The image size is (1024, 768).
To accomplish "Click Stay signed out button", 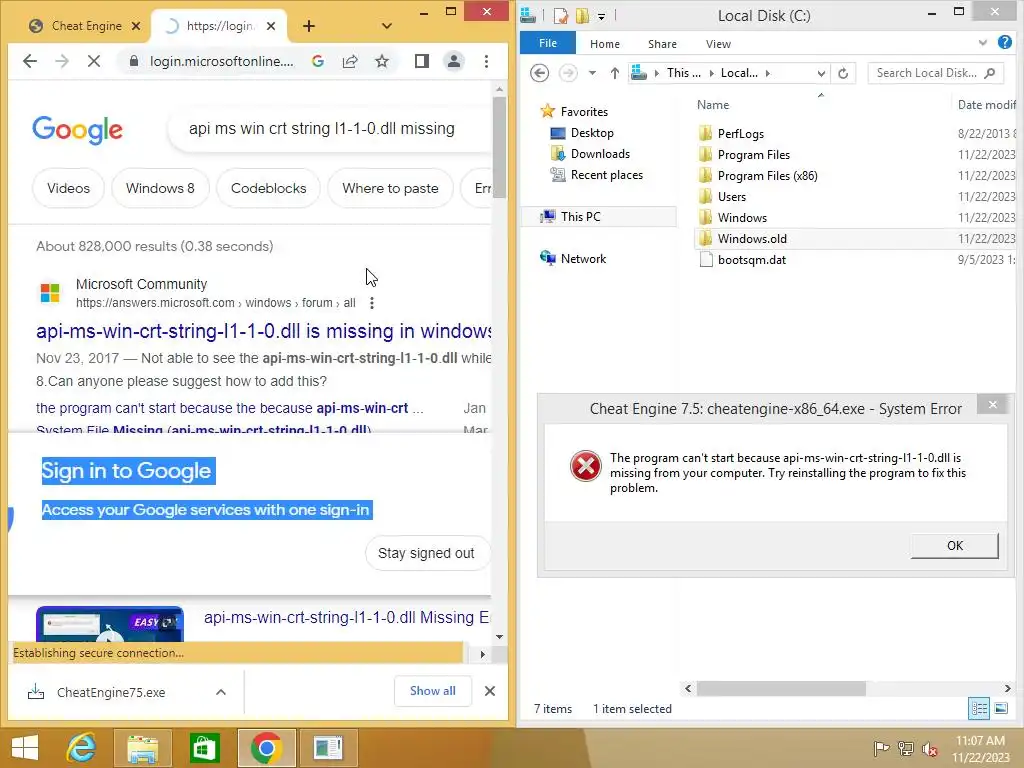I will coord(426,553).
